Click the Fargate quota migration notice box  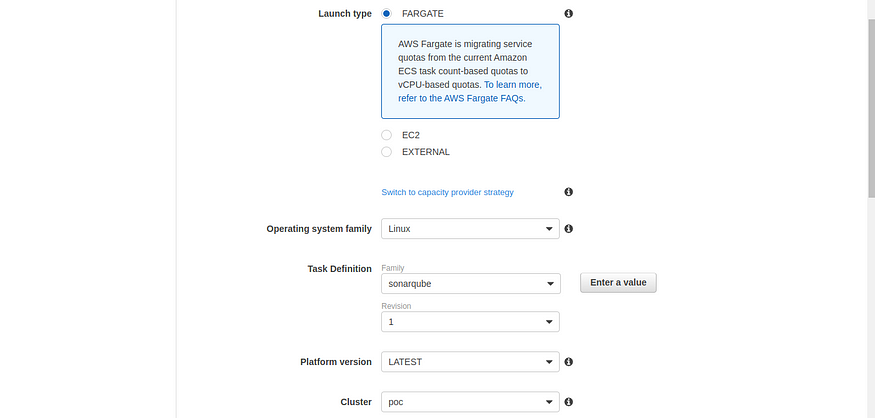click(x=470, y=71)
